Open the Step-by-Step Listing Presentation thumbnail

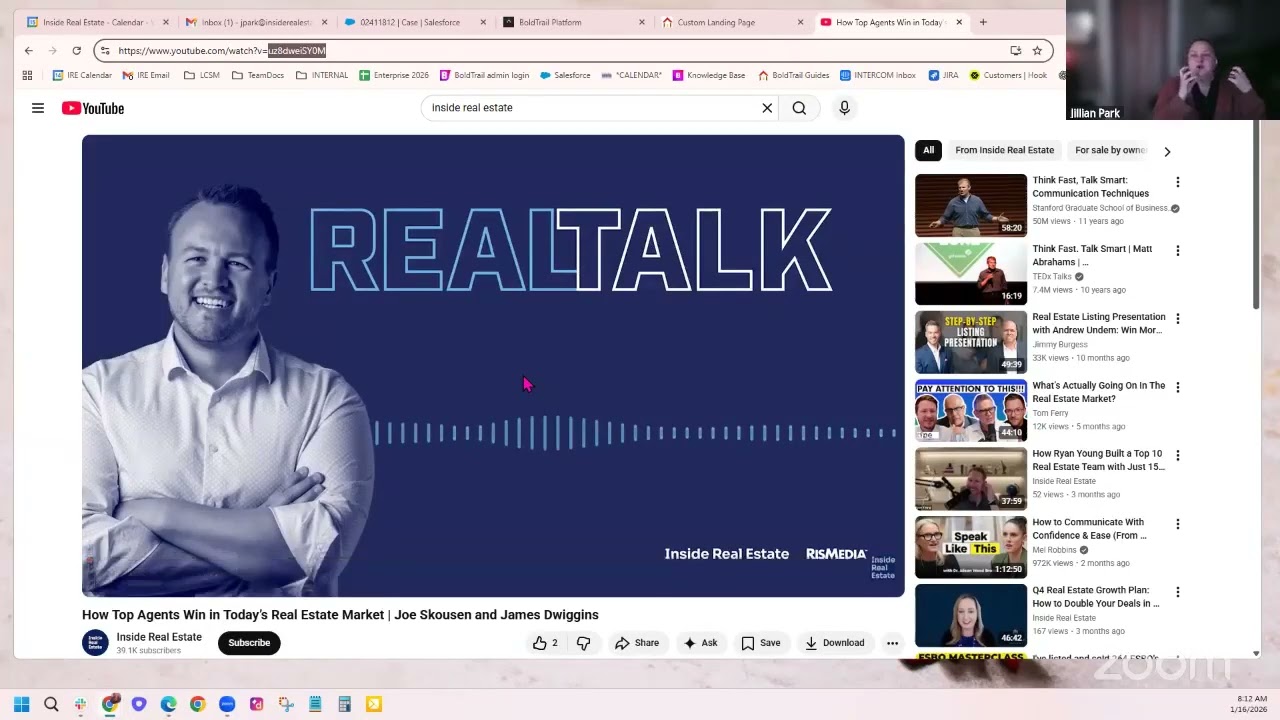971,342
